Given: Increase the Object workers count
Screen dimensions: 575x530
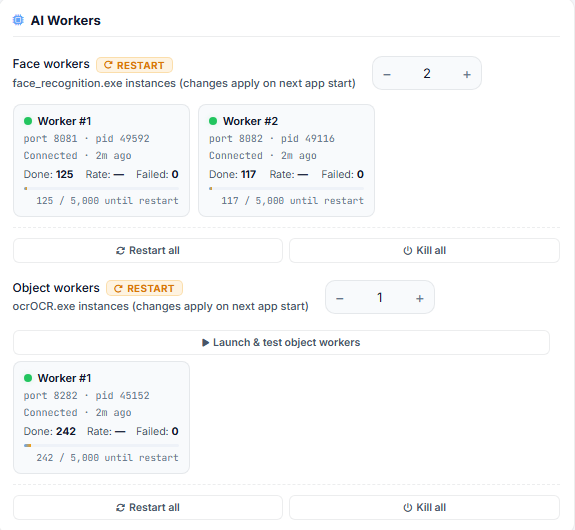Looking at the screenshot, I should click(x=420, y=298).
